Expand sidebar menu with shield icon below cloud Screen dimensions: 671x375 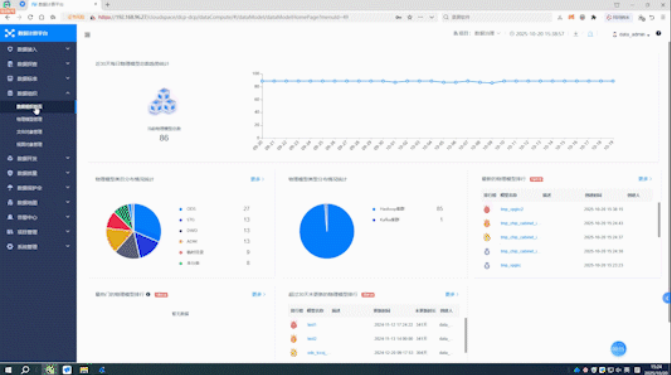[38, 173]
